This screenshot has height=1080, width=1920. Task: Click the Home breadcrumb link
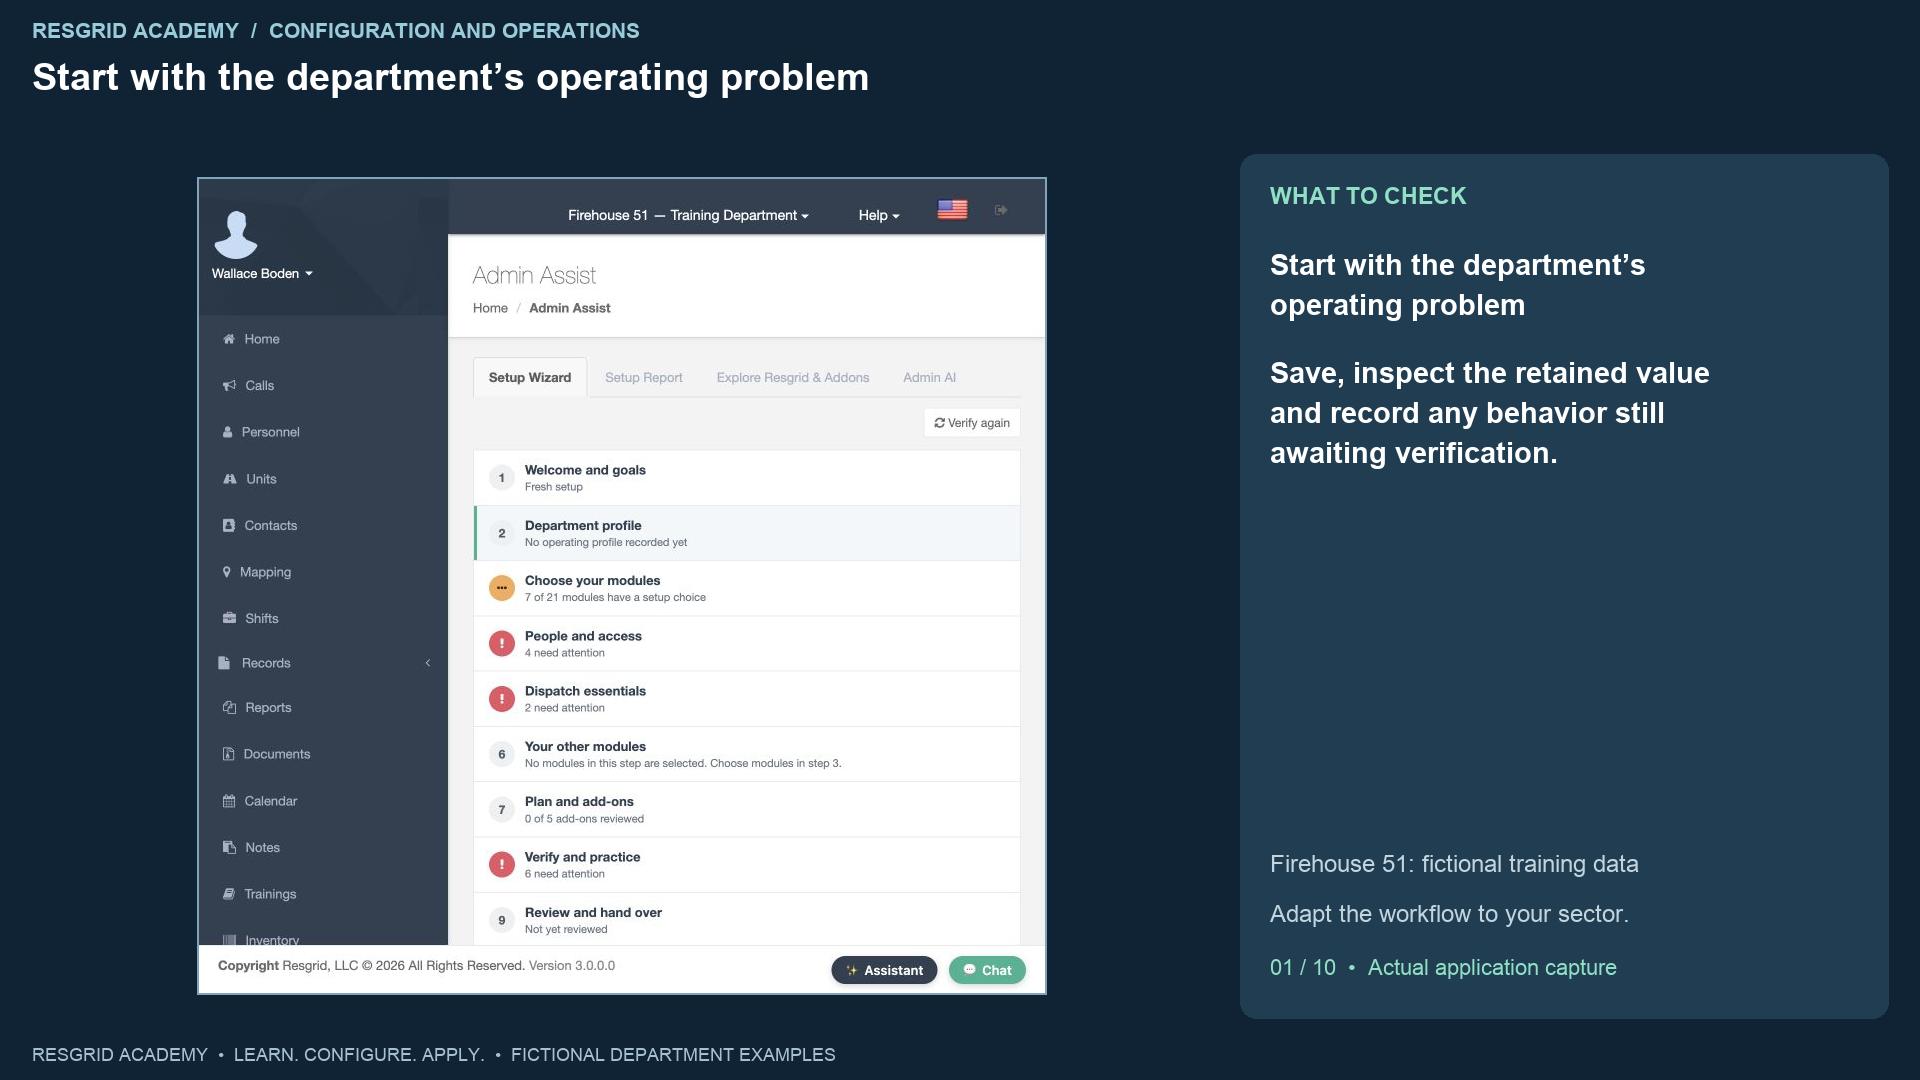[x=490, y=308]
